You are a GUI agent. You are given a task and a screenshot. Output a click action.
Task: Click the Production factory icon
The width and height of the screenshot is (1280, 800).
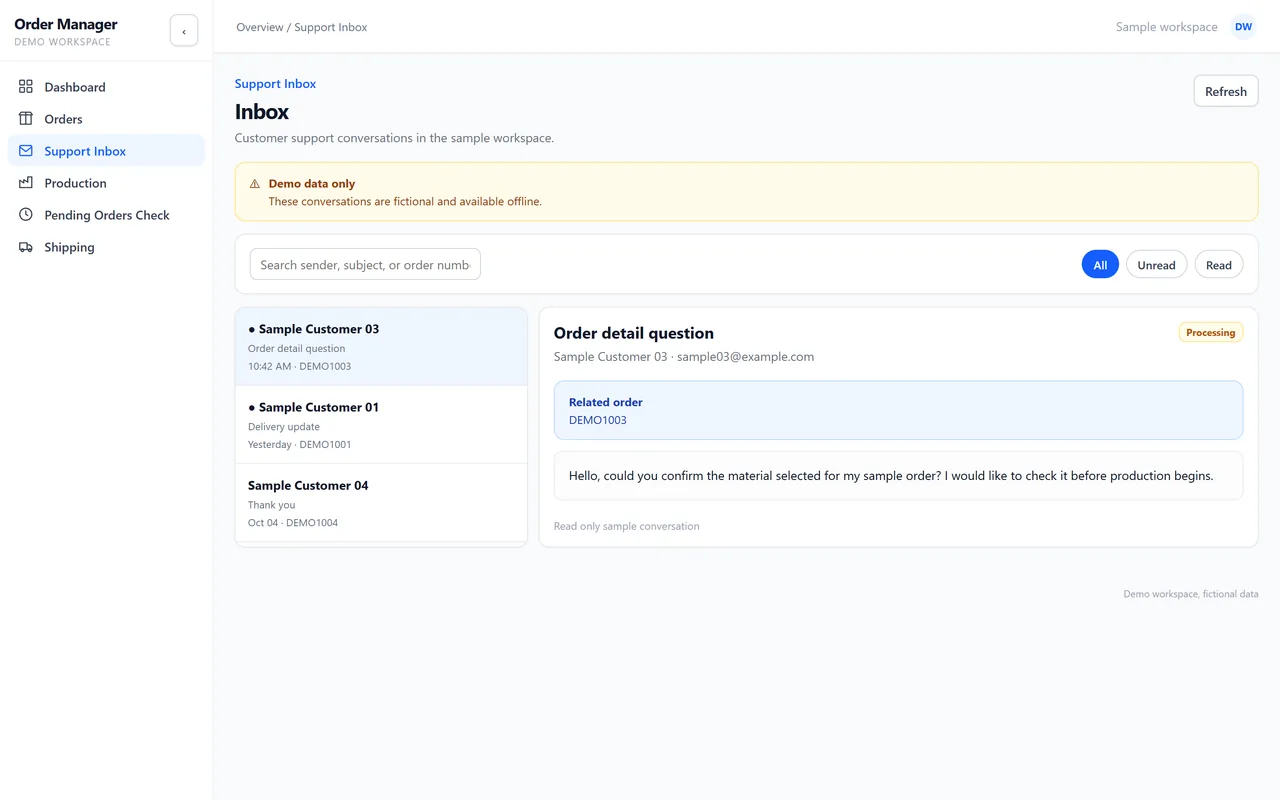26,183
